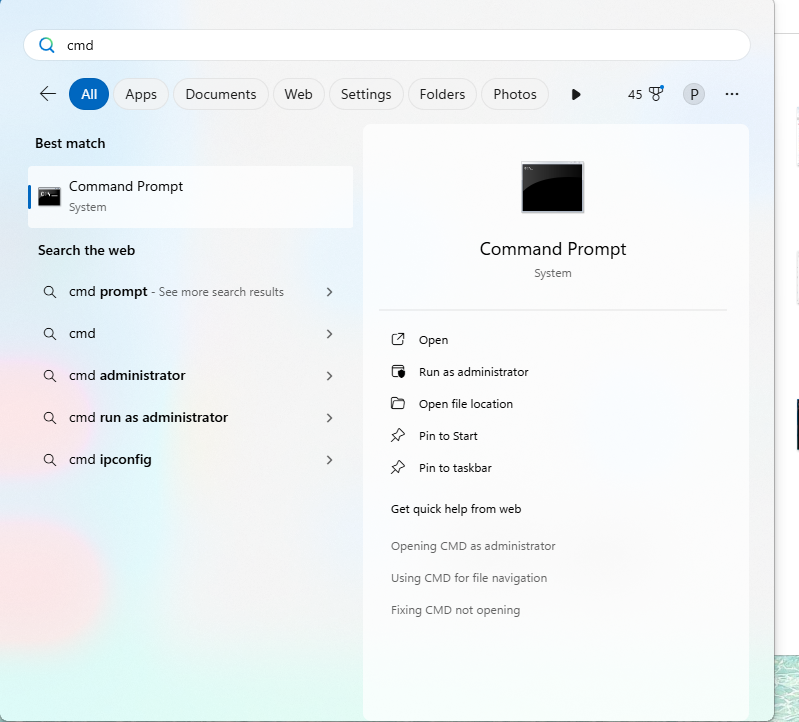Pin Command Prompt to taskbar
The height and width of the screenshot is (722, 799).
coord(455,468)
